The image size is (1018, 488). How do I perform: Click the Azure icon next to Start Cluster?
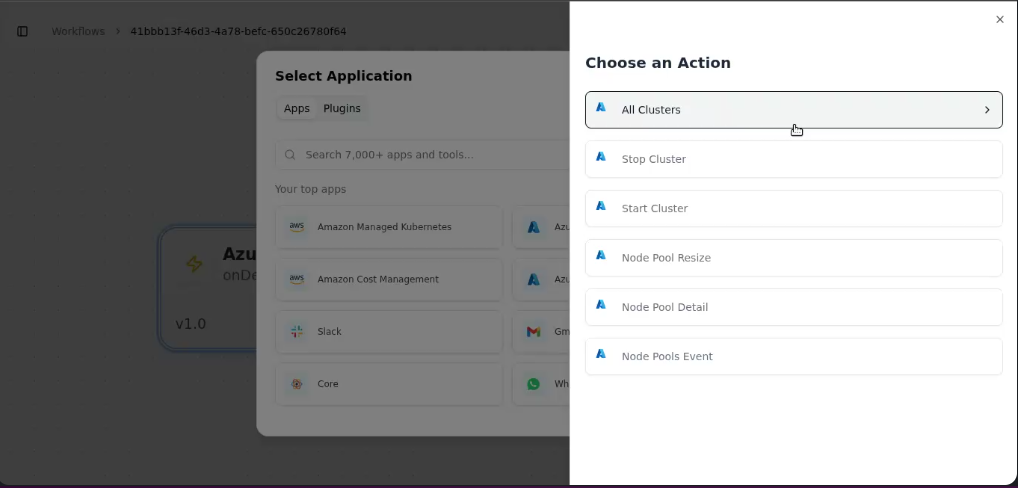click(601, 206)
